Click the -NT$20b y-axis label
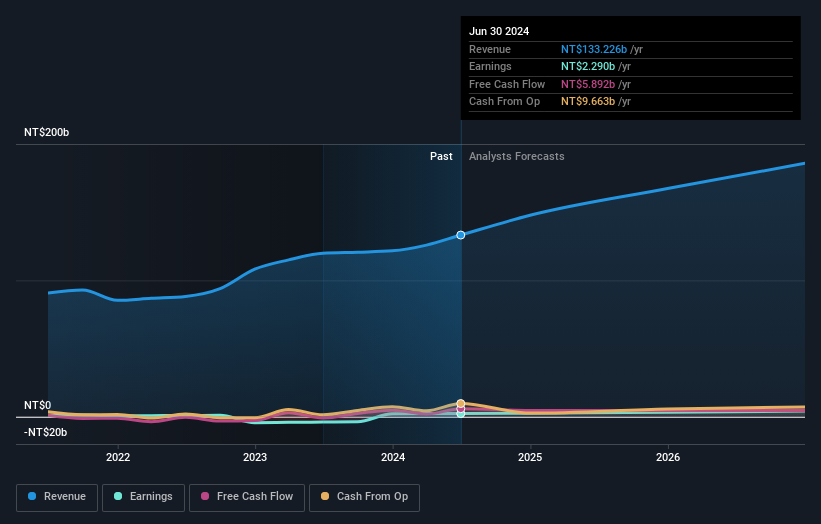The height and width of the screenshot is (524, 821). click(x=46, y=432)
